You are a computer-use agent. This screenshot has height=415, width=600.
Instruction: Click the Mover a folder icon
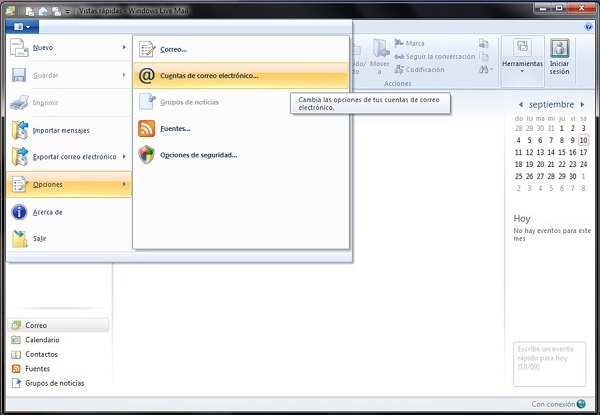(x=380, y=48)
